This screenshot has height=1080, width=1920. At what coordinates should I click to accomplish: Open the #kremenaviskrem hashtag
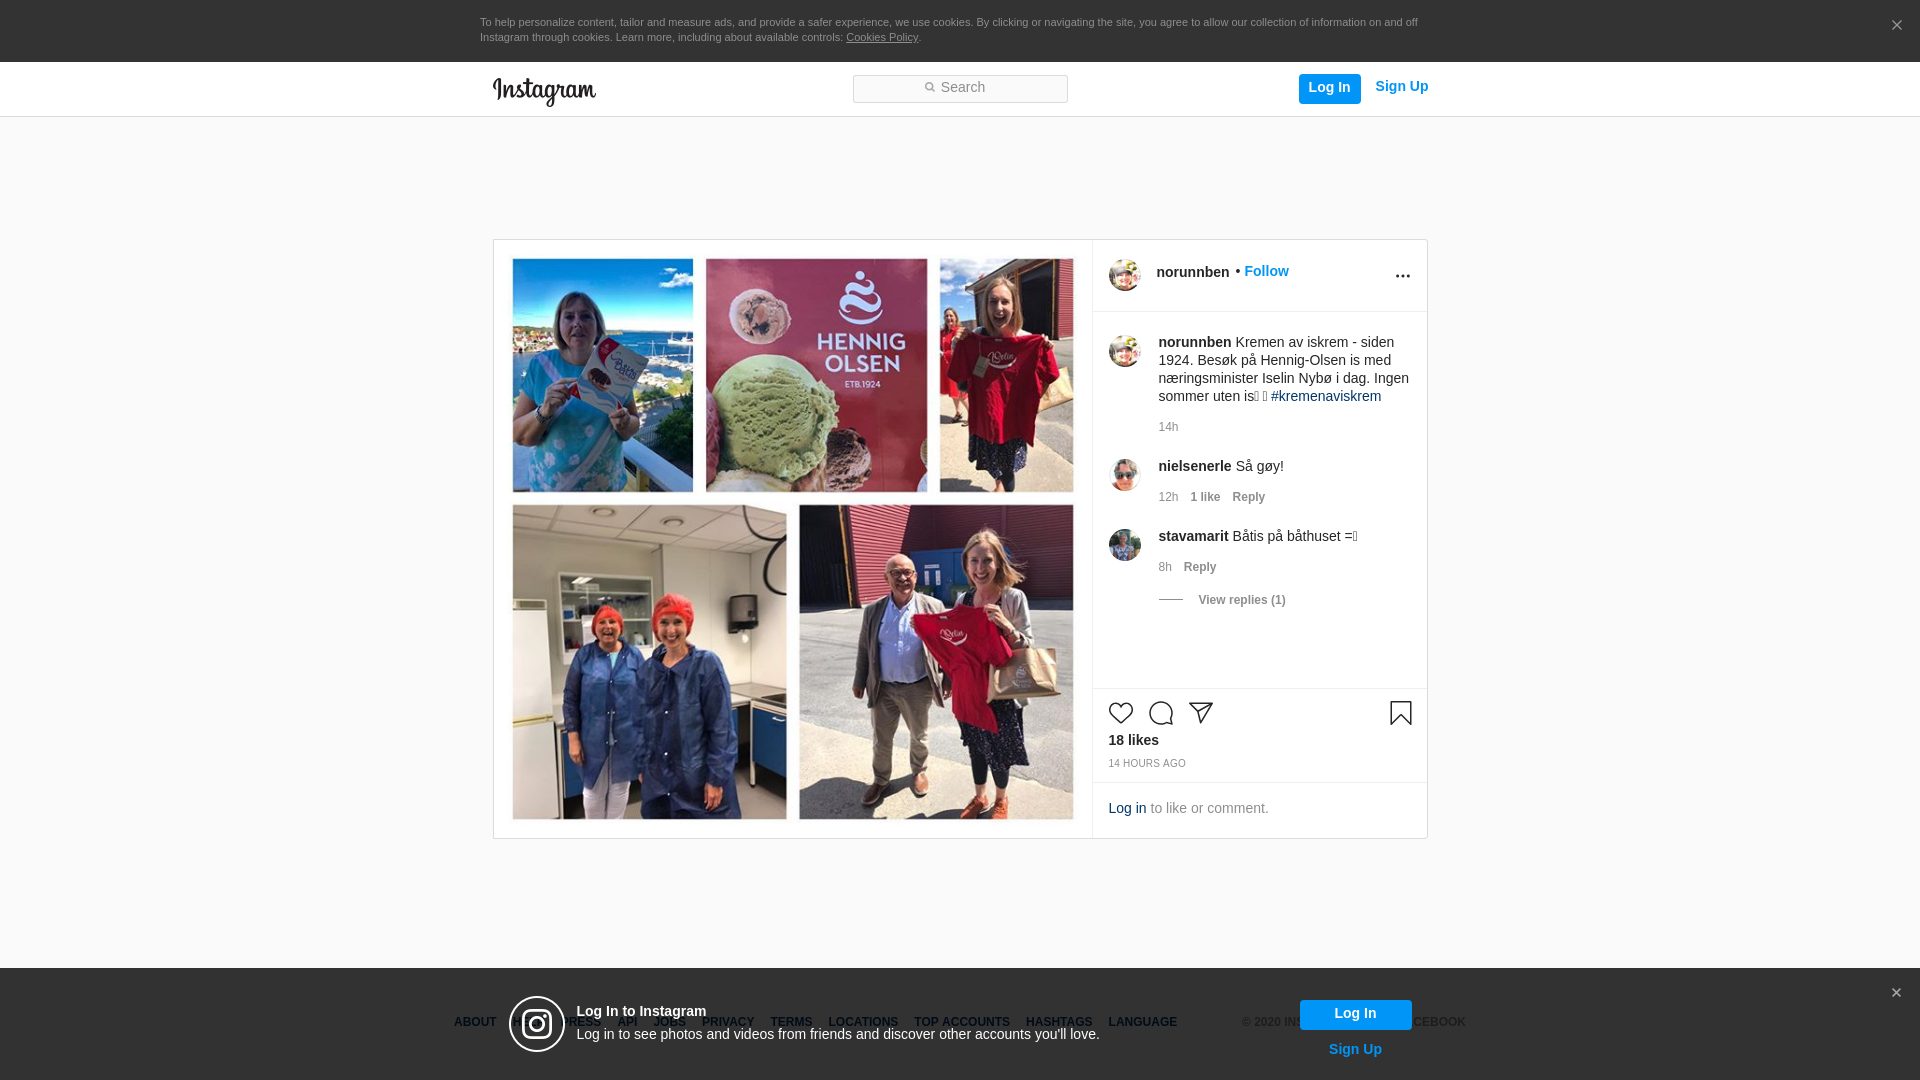(1325, 396)
